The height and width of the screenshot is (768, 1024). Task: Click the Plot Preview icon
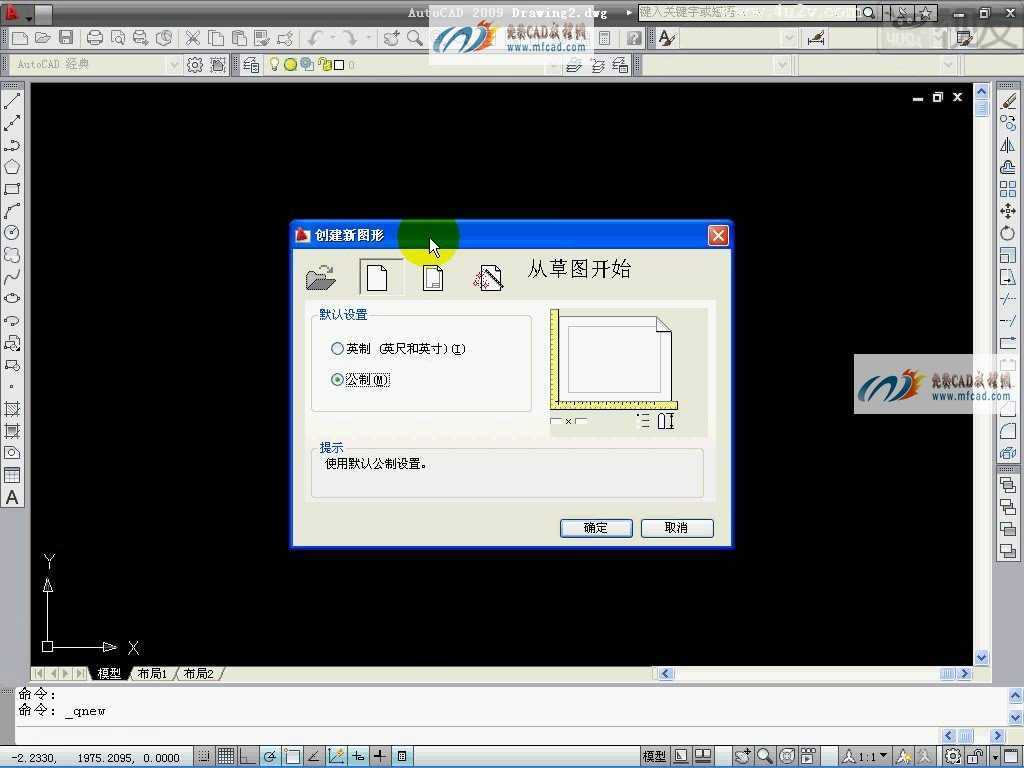point(118,38)
